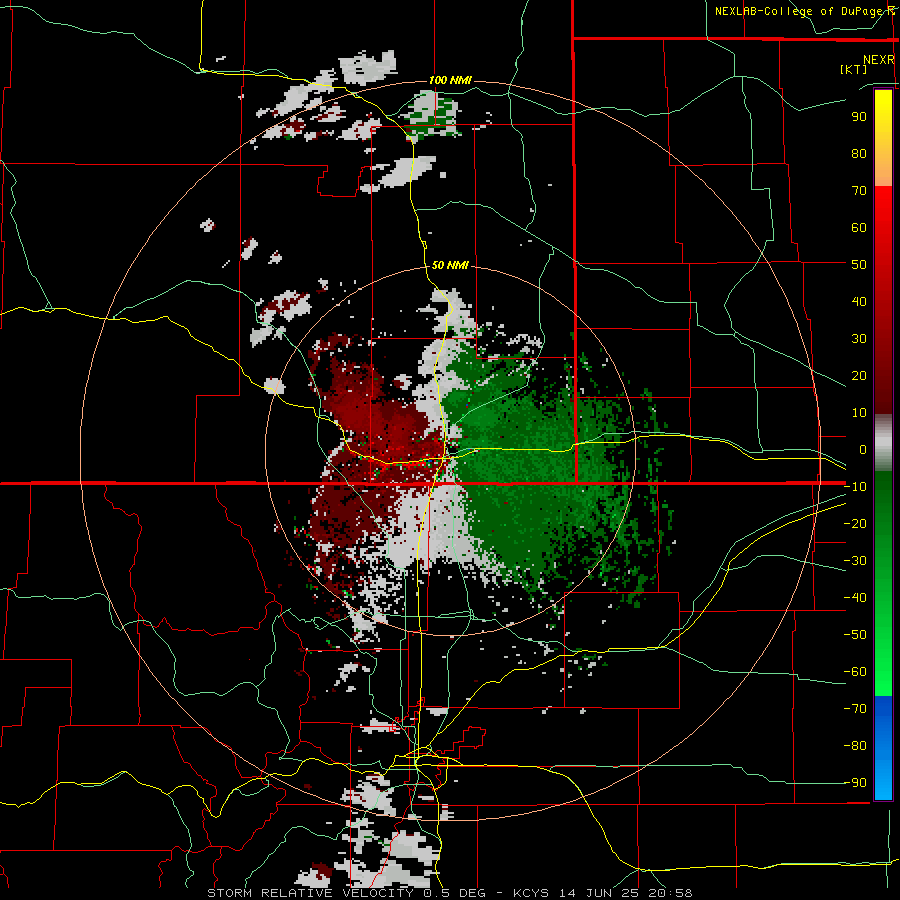Click the 60 value on the velocity scale
Image resolution: width=900 pixels, height=900 pixels.
tap(859, 227)
